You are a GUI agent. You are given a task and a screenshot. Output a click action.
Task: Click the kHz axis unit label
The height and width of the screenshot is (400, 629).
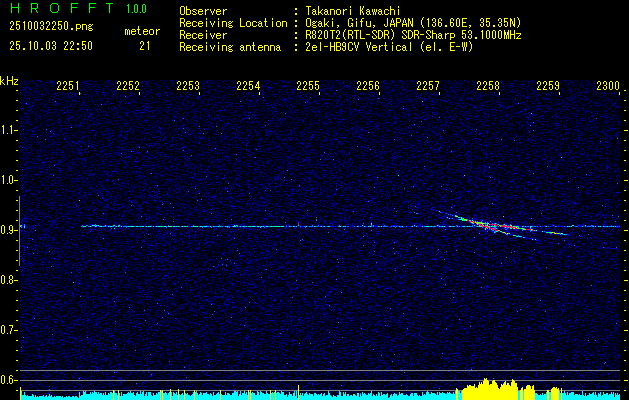tap(9, 81)
